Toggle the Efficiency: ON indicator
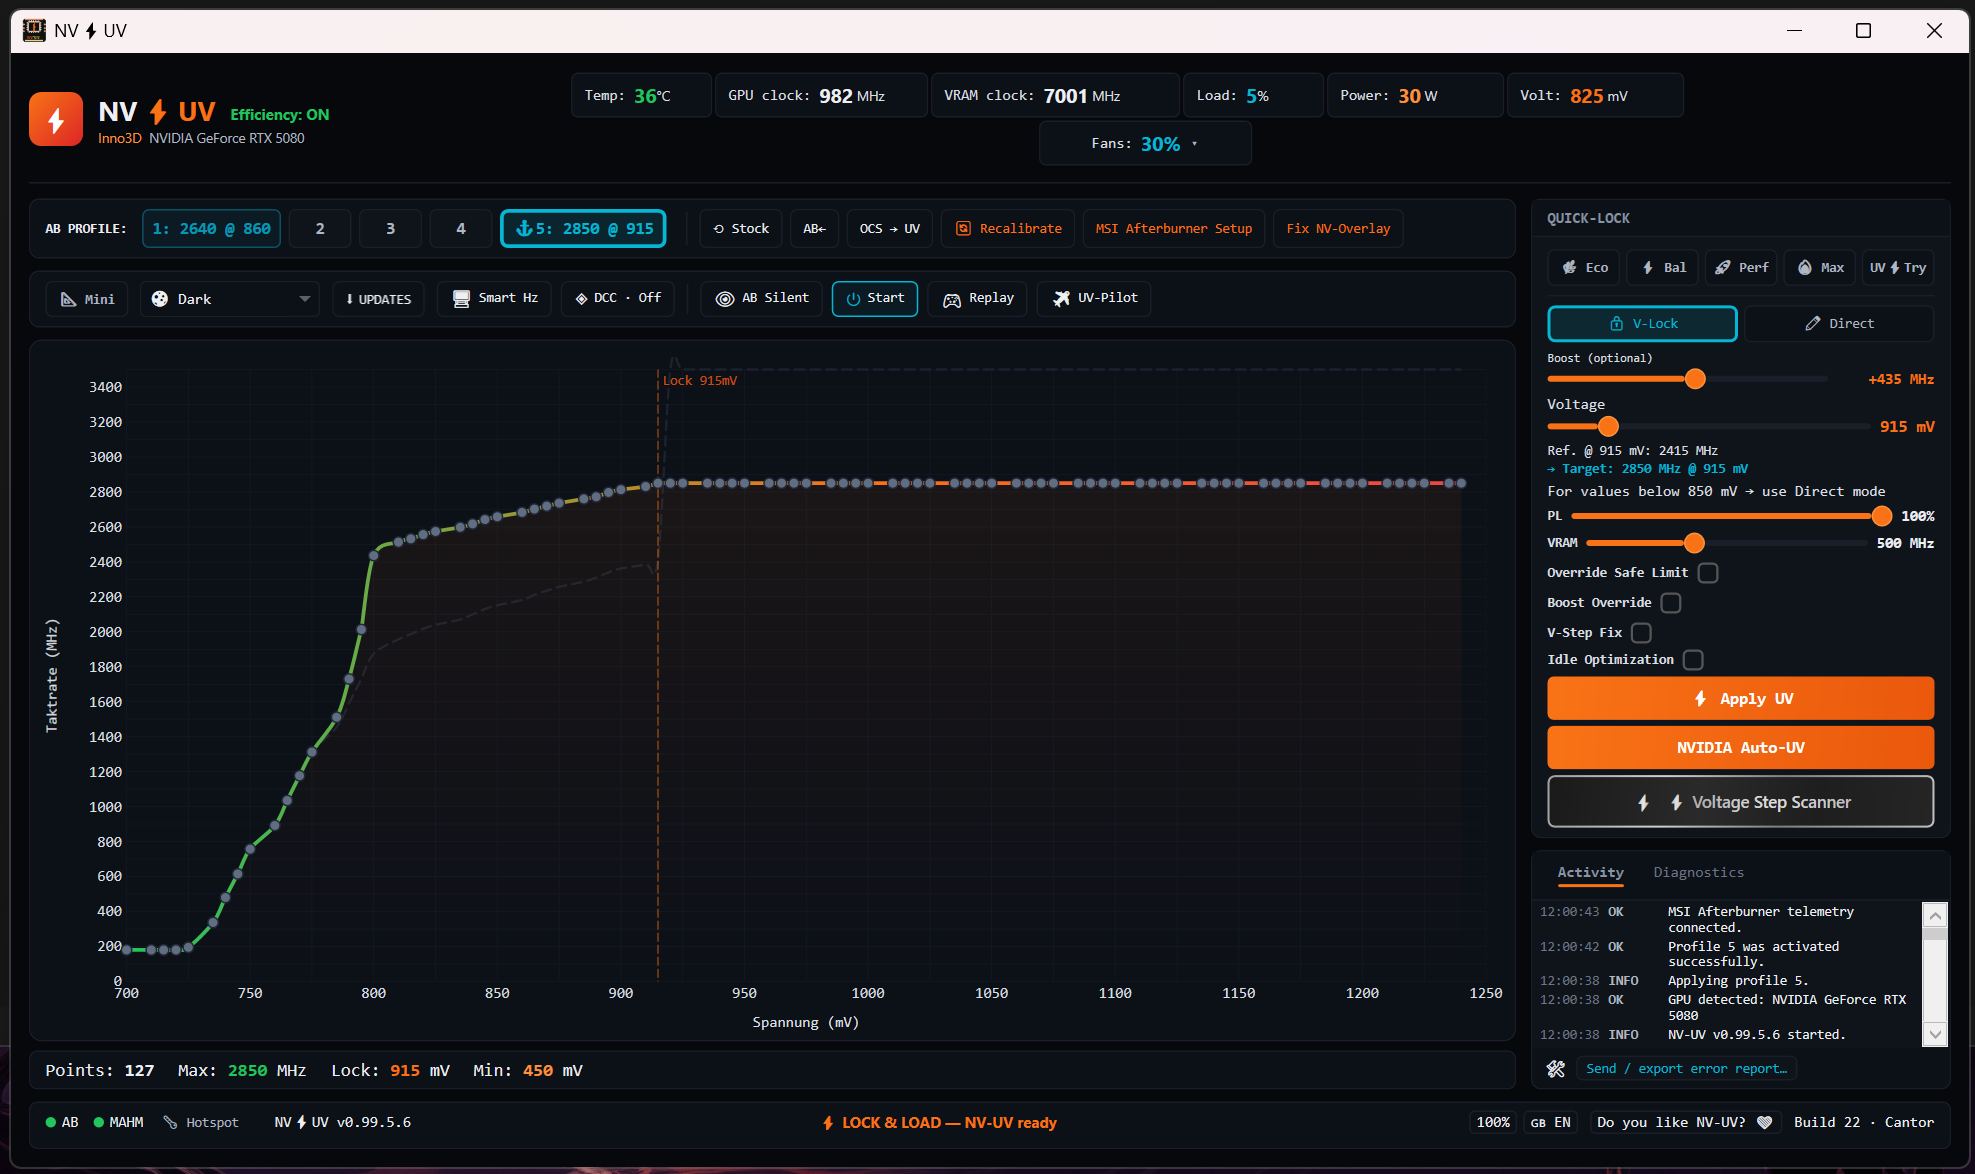This screenshot has height=1174, width=1975. point(280,115)
